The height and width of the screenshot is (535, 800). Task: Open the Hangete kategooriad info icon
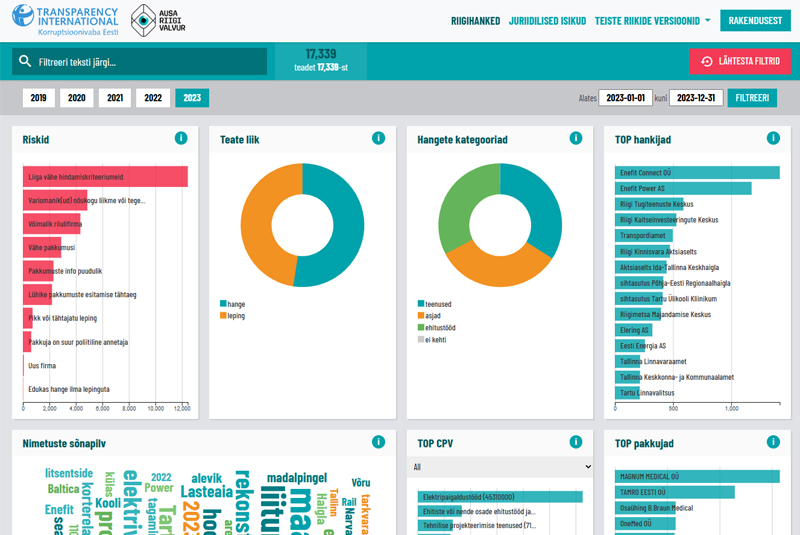coord(576,138)
